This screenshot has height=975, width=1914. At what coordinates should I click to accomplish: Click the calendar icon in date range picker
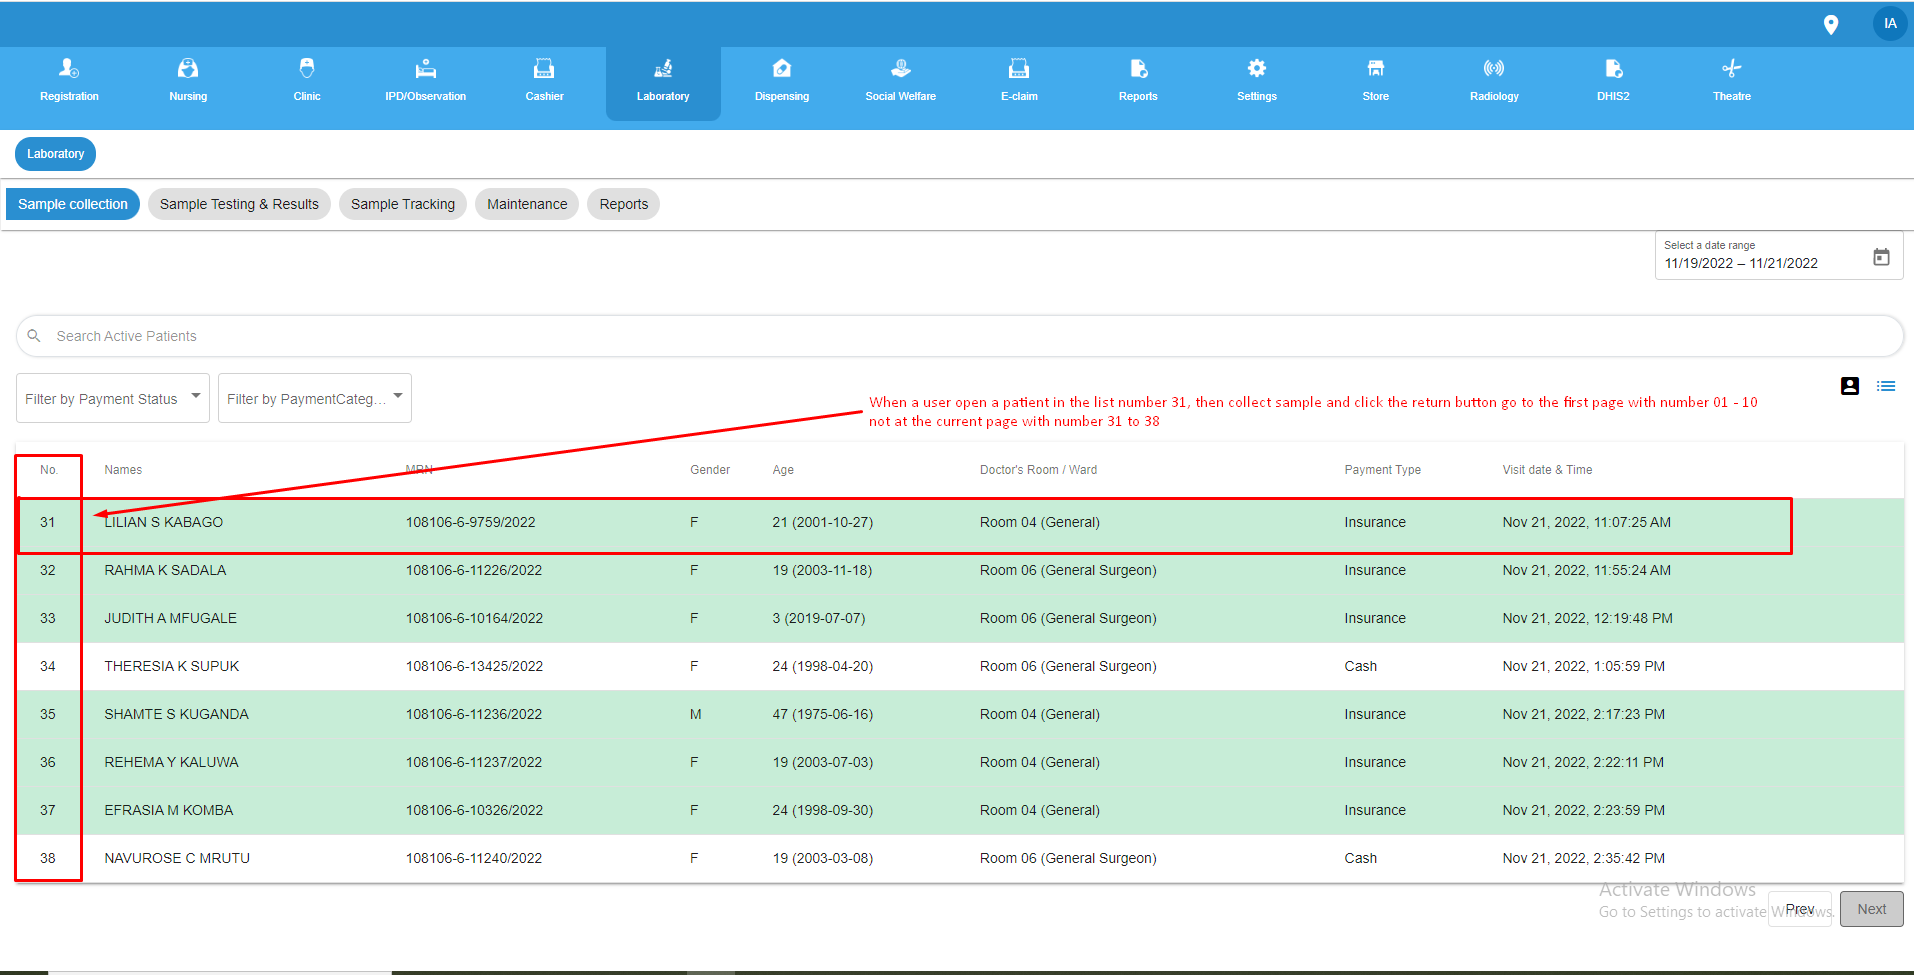[x=1882, y=256]
